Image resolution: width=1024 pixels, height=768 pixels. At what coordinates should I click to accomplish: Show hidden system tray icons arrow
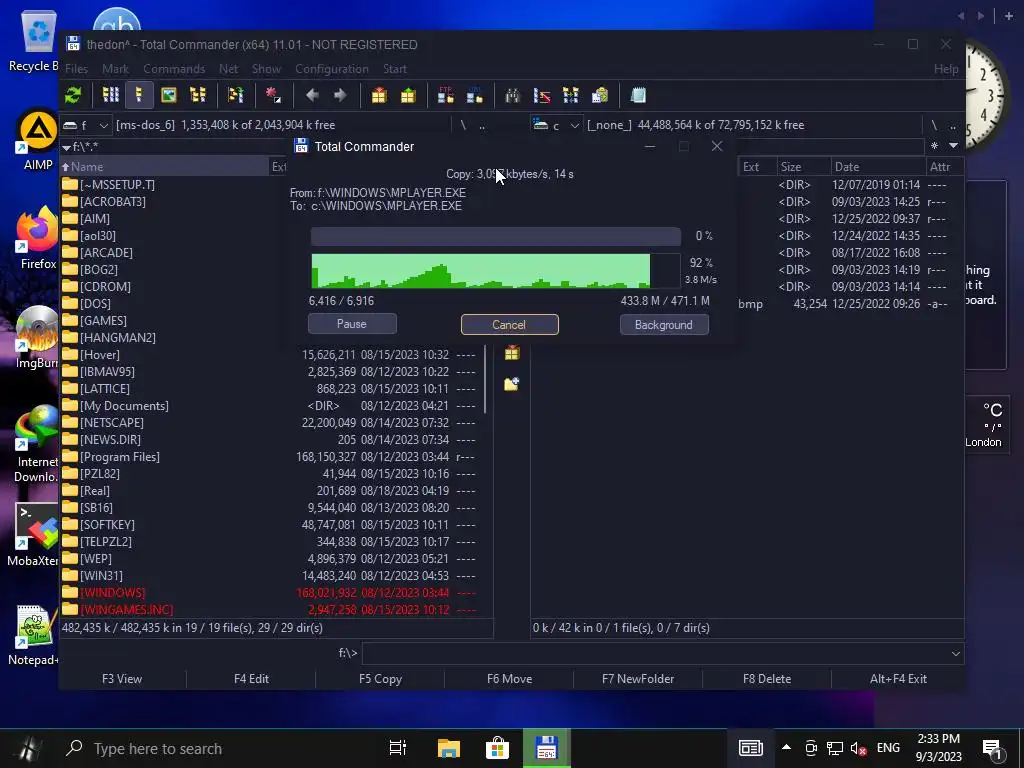click(786, 748)
